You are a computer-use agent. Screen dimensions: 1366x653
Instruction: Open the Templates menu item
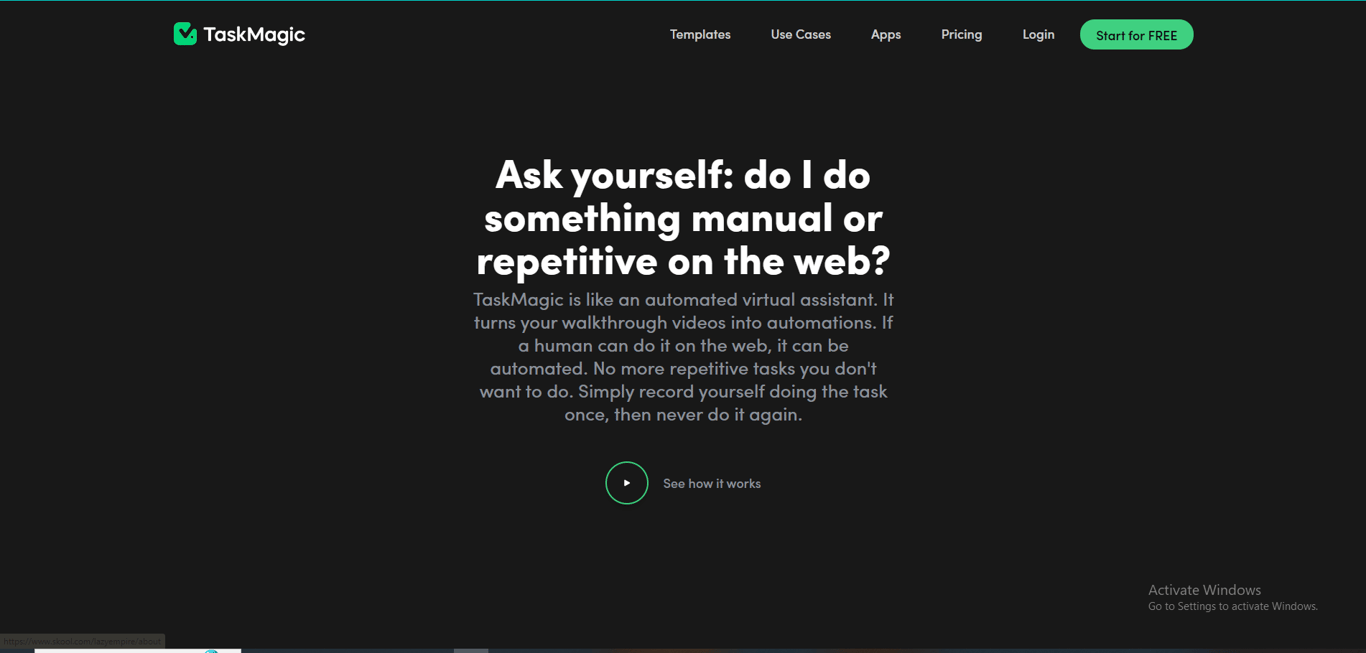(x=700, y=34)
